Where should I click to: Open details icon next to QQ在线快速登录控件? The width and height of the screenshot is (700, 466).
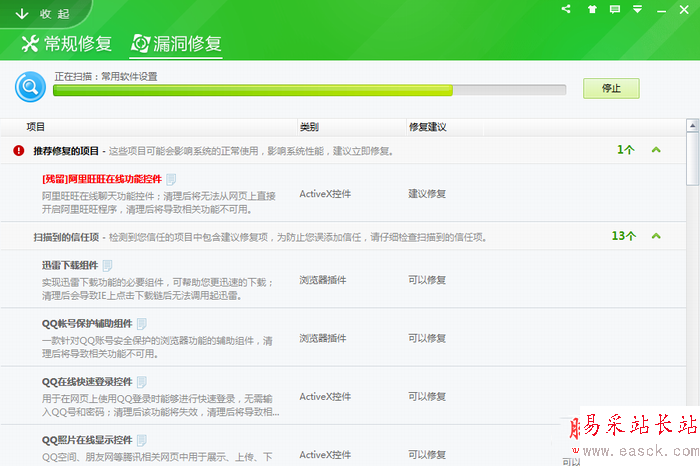coord(142,382)
